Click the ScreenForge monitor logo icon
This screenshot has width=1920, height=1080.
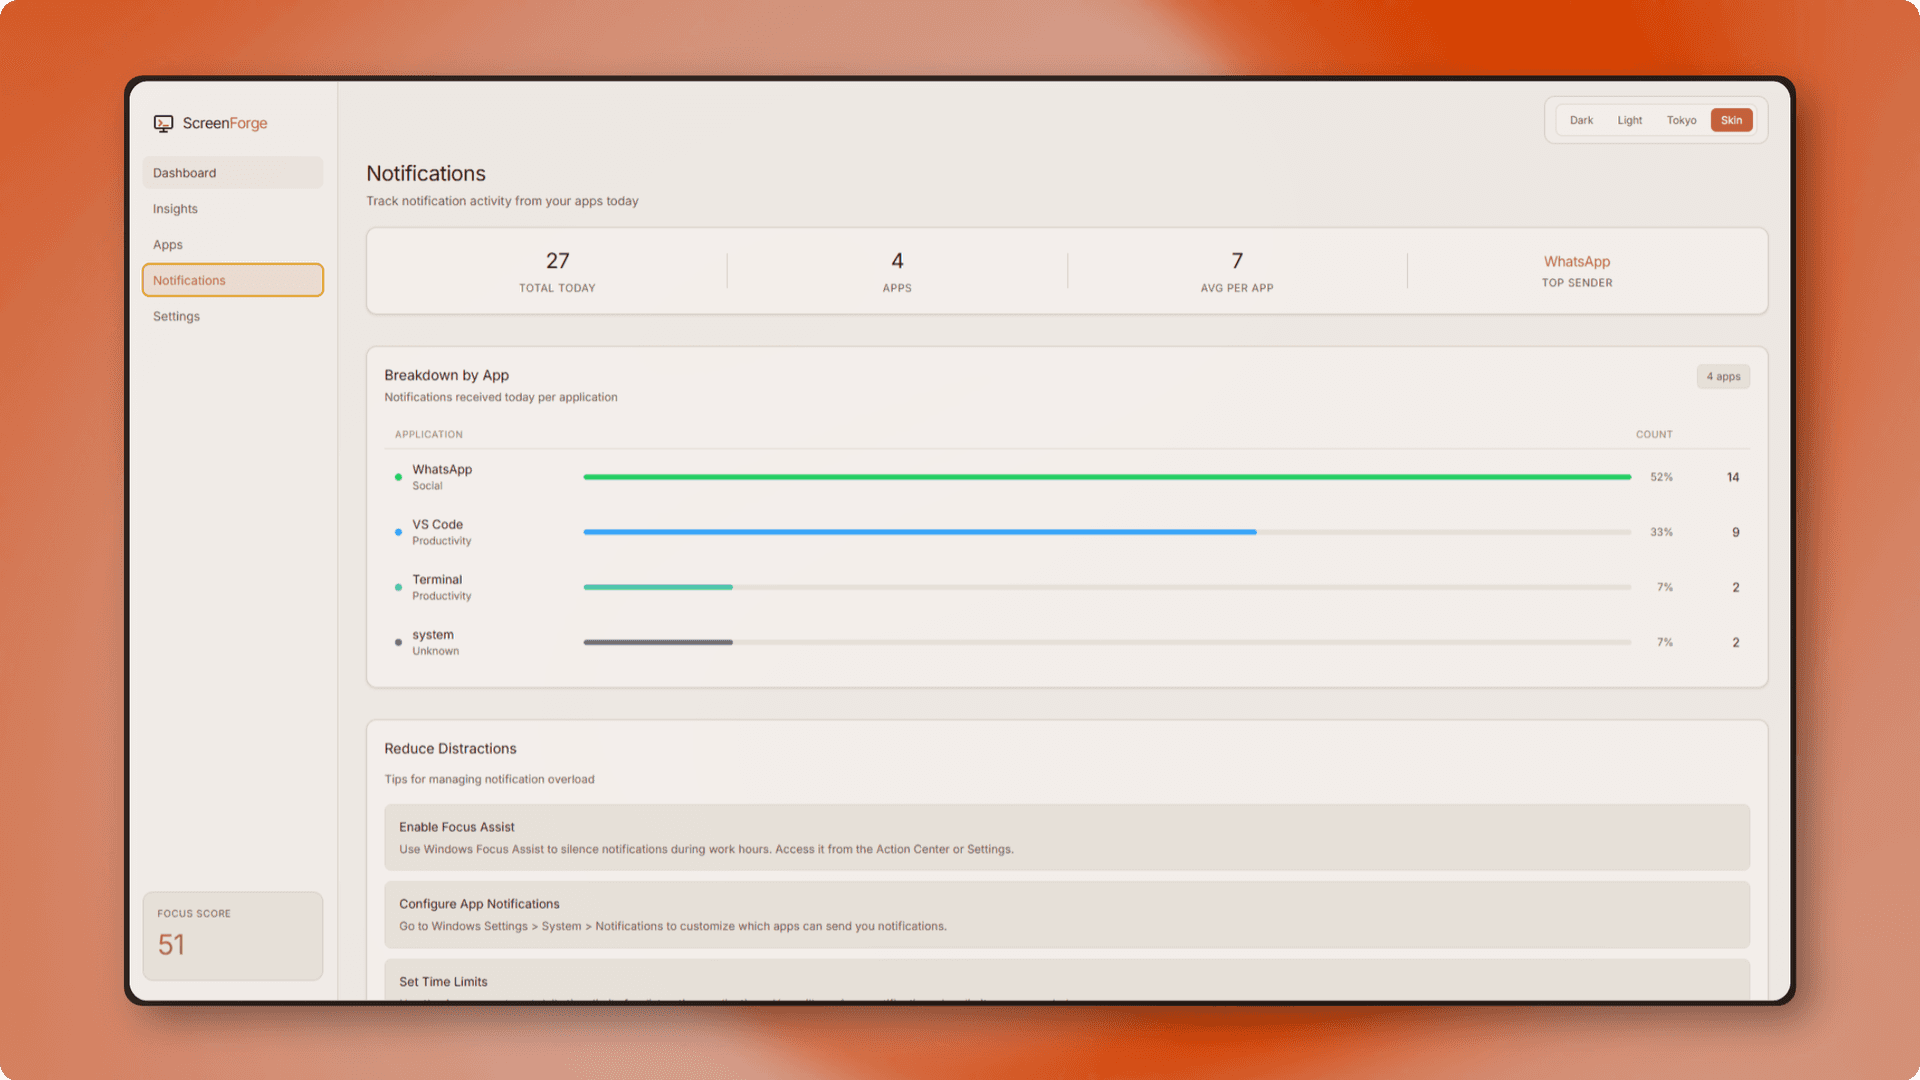click(163, 123)
